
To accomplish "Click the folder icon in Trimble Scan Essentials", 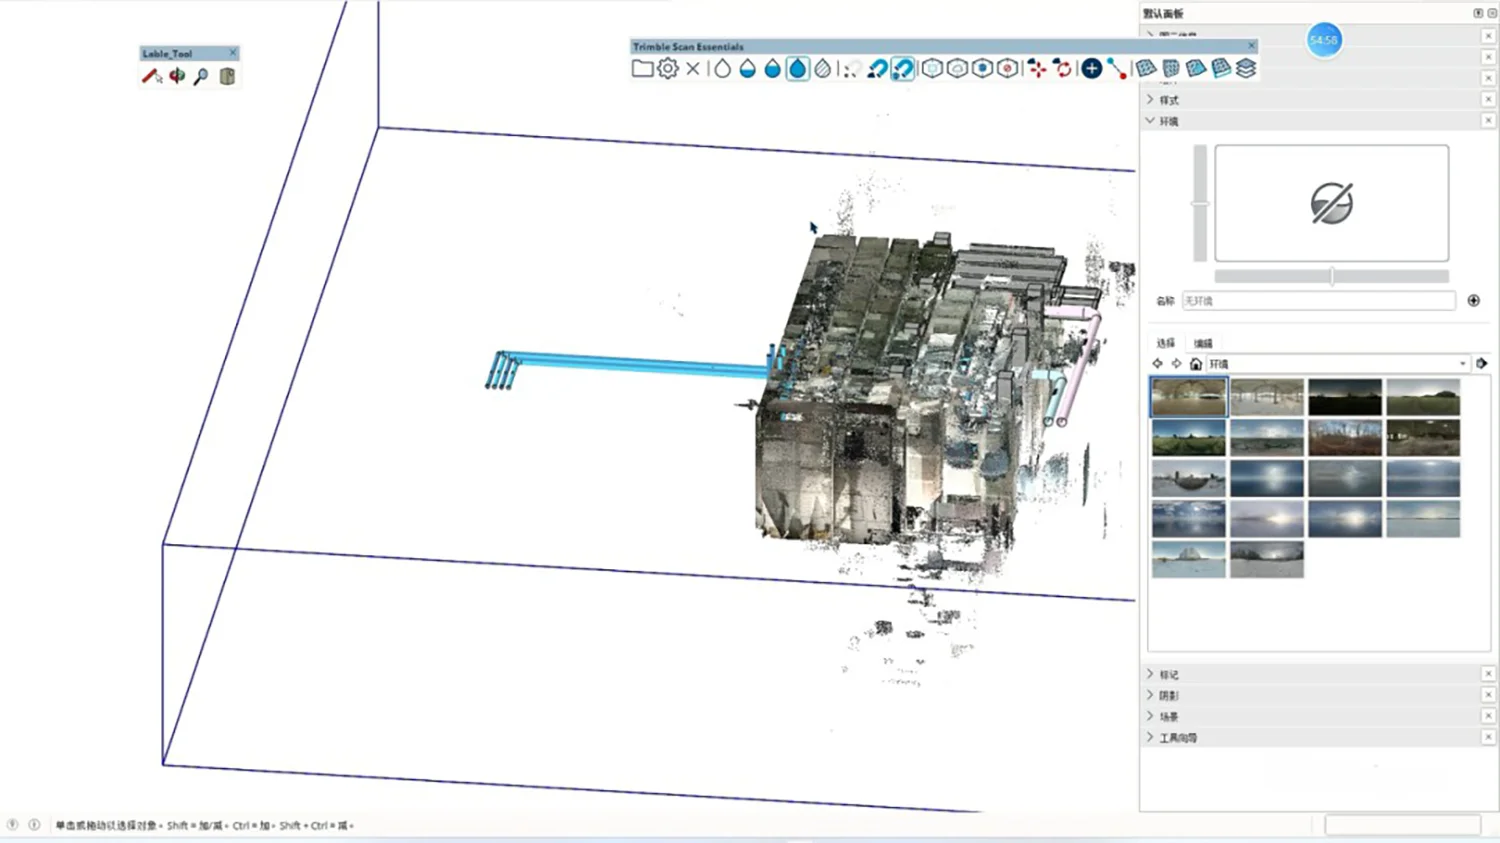I will click(x=642, y=68).
